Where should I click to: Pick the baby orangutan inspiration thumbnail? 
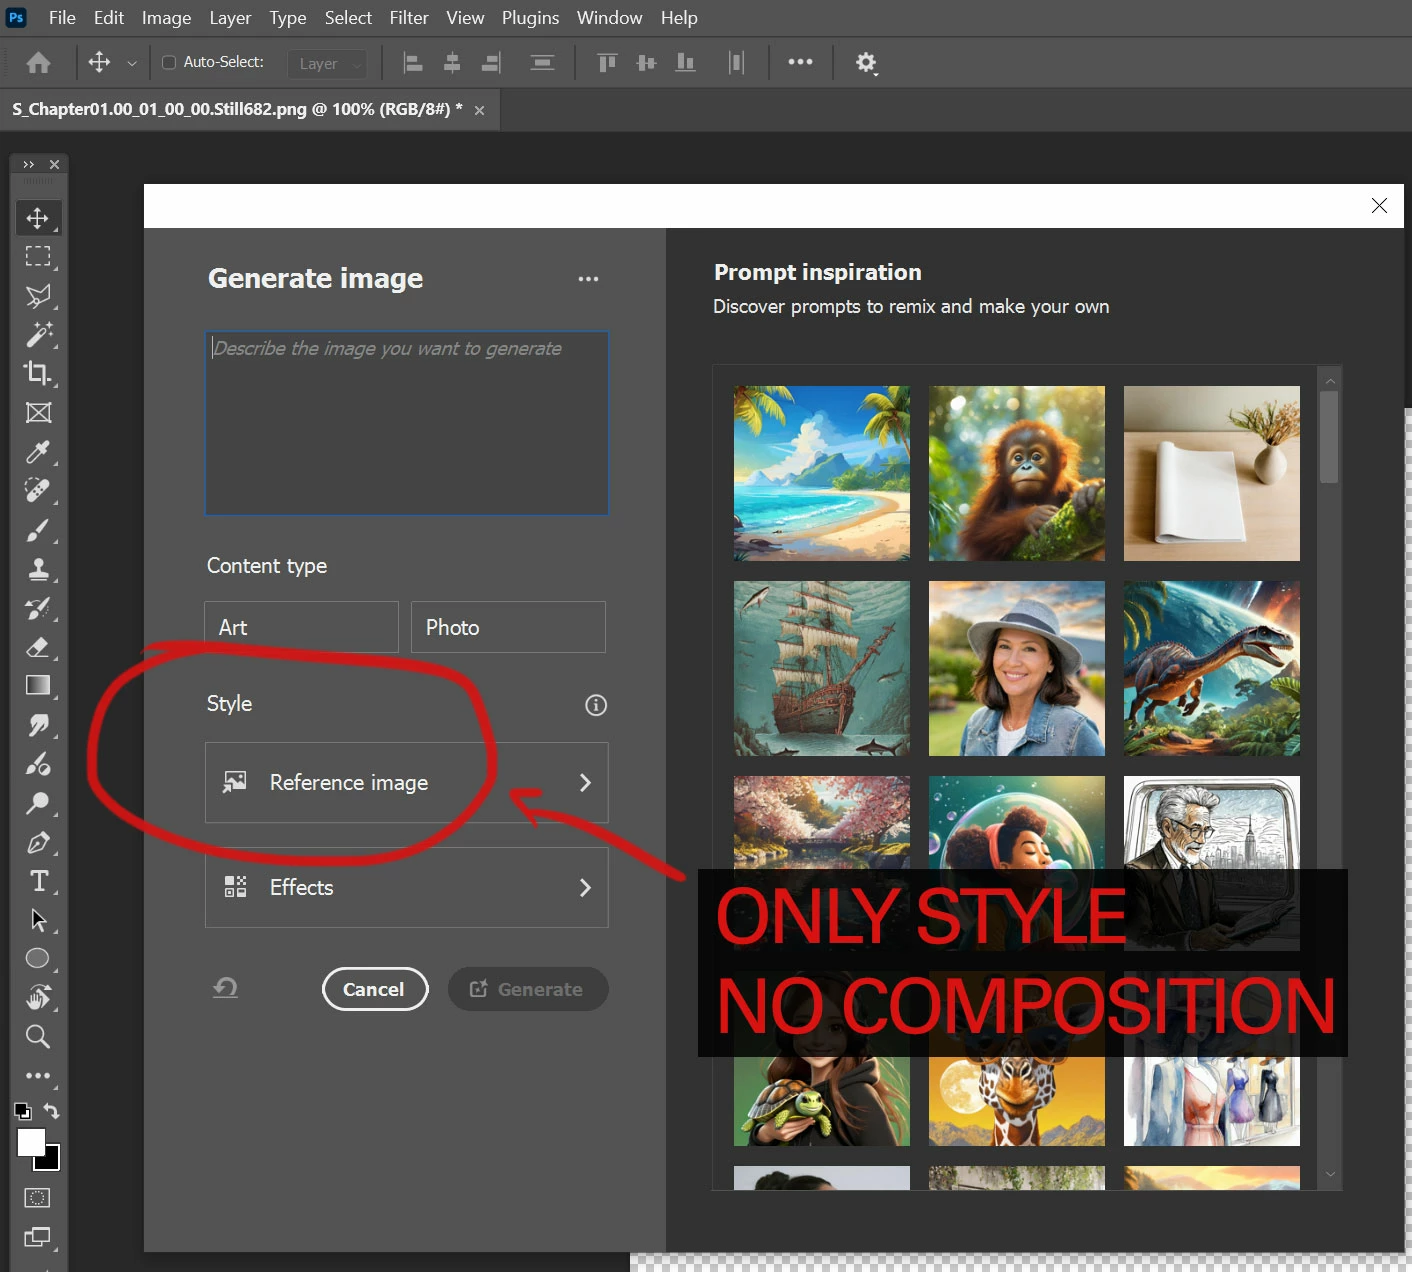1016,473
